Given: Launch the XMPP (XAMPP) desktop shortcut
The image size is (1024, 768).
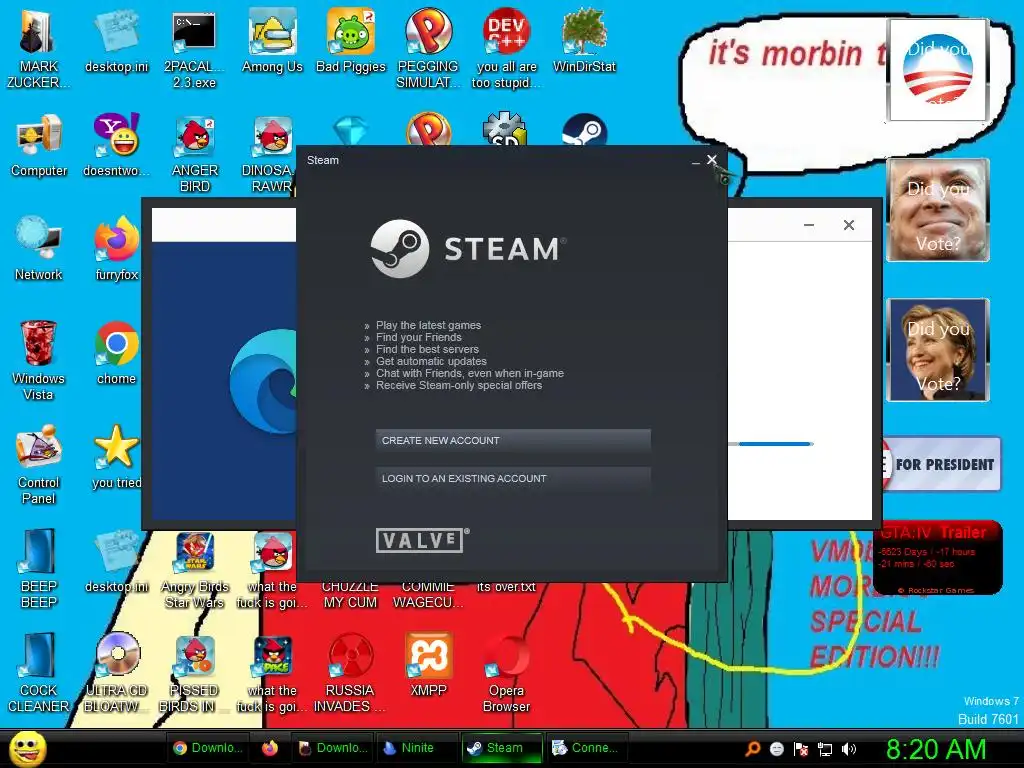Looking at the screenshot, I should [428, 665].
